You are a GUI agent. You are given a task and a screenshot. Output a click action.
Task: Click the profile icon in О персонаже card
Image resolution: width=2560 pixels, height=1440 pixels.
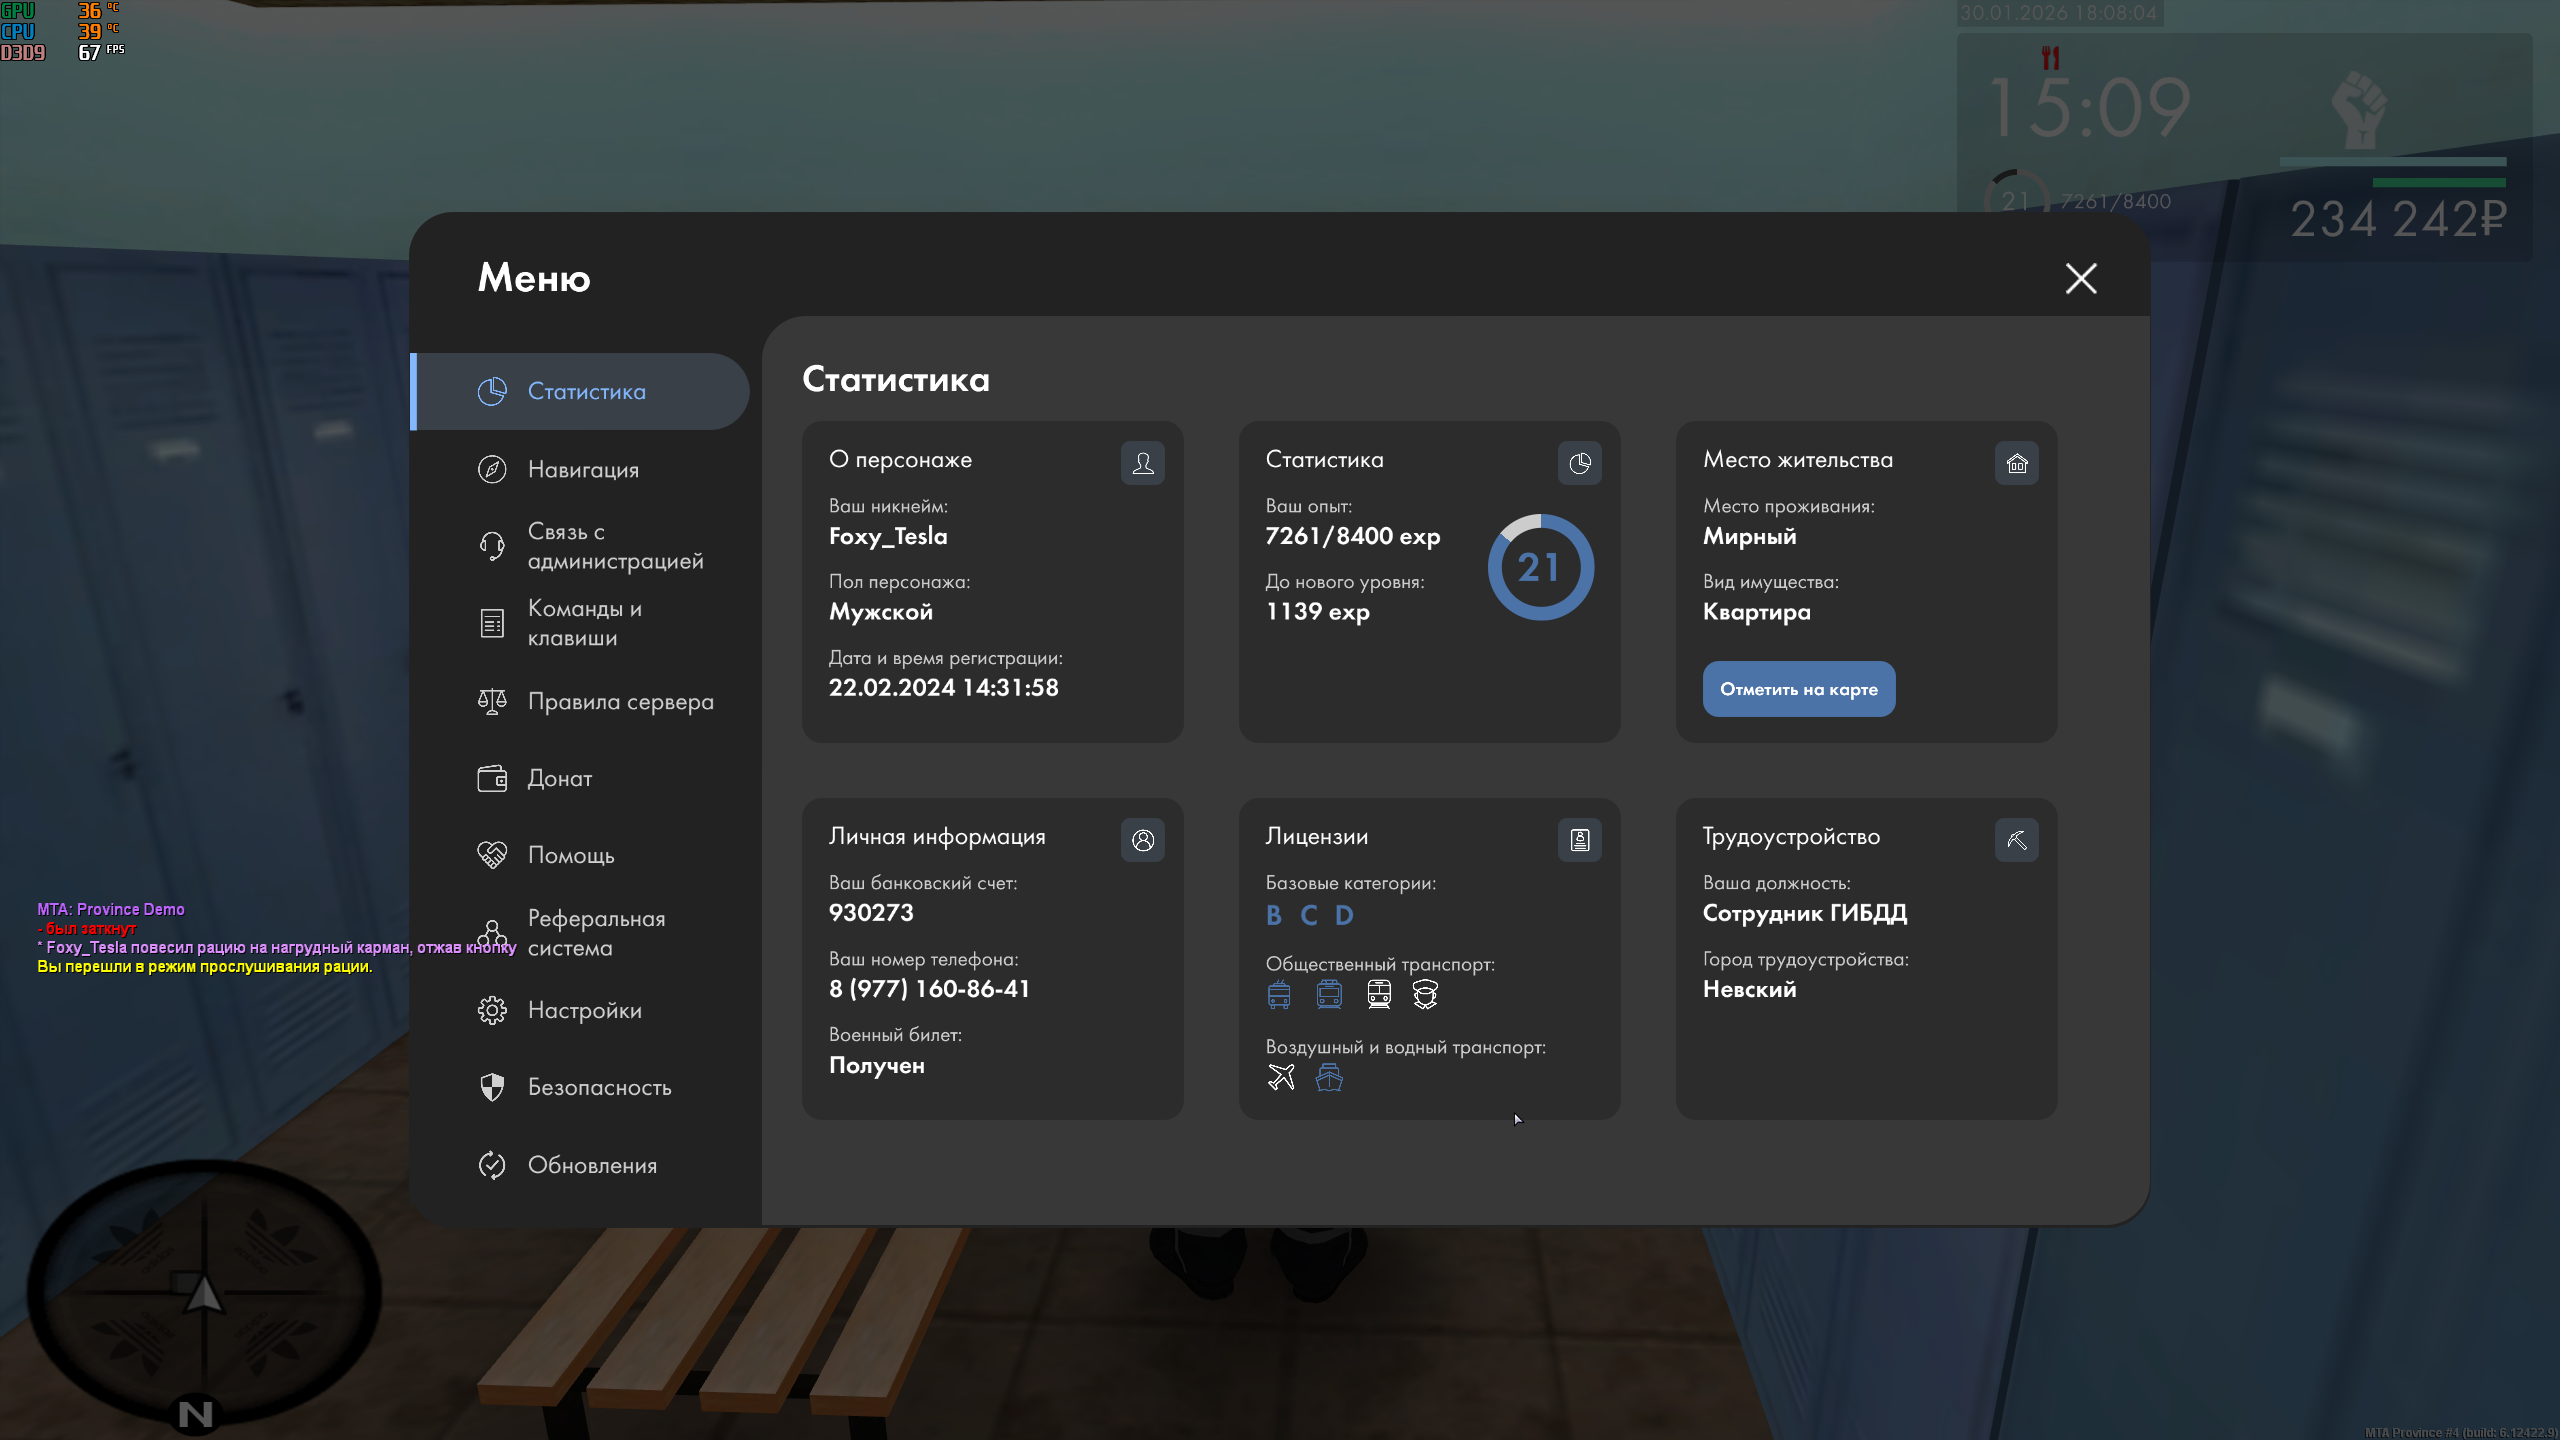click(1142, 463)
